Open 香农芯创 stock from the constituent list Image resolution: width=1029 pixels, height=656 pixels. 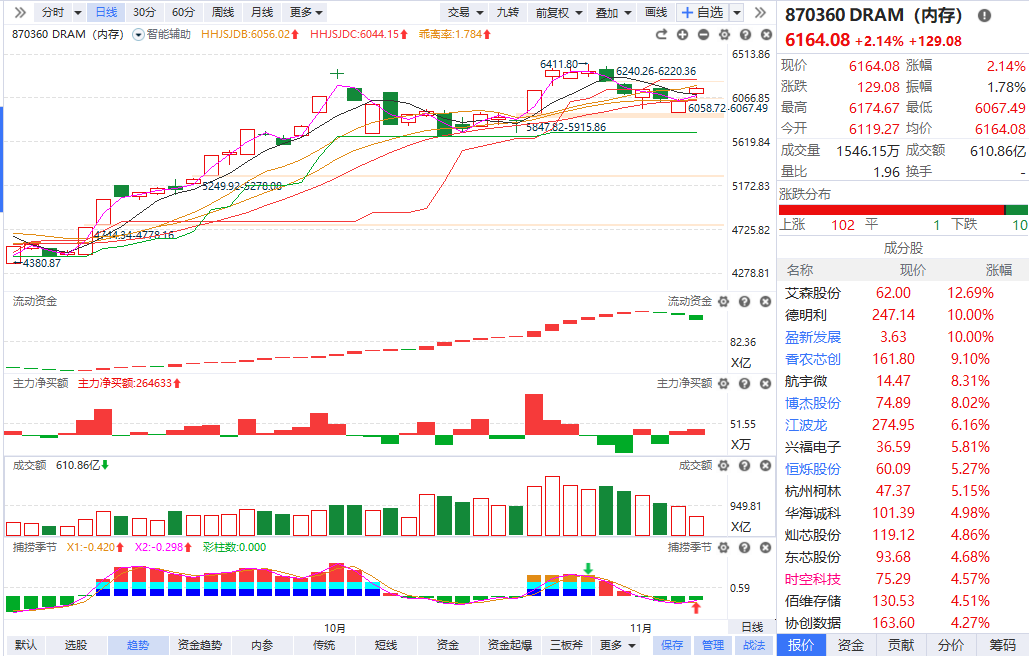(813, 359)
